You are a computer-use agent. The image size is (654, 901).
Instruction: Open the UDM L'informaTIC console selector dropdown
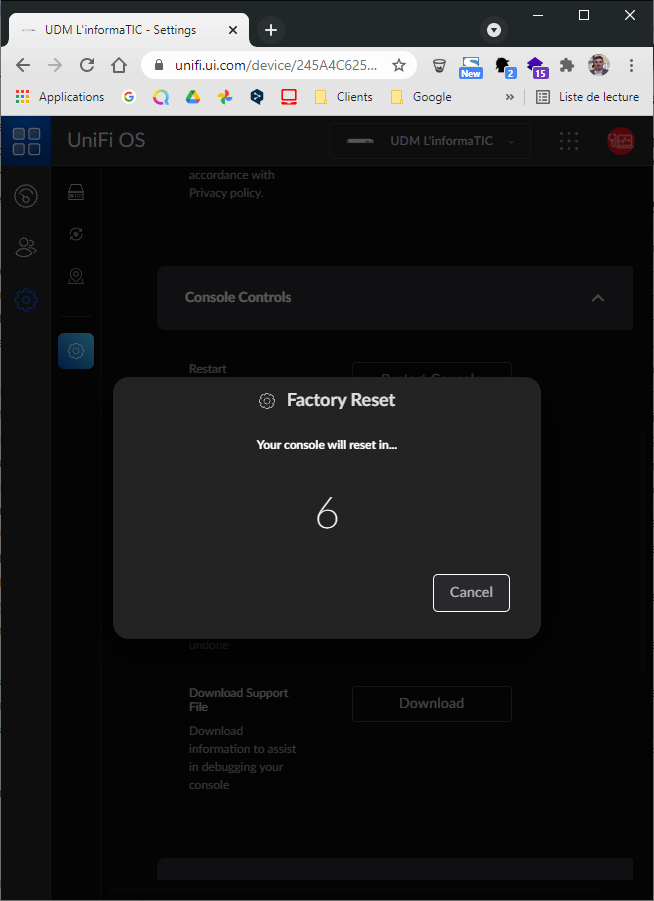click(x=430, y=141)
